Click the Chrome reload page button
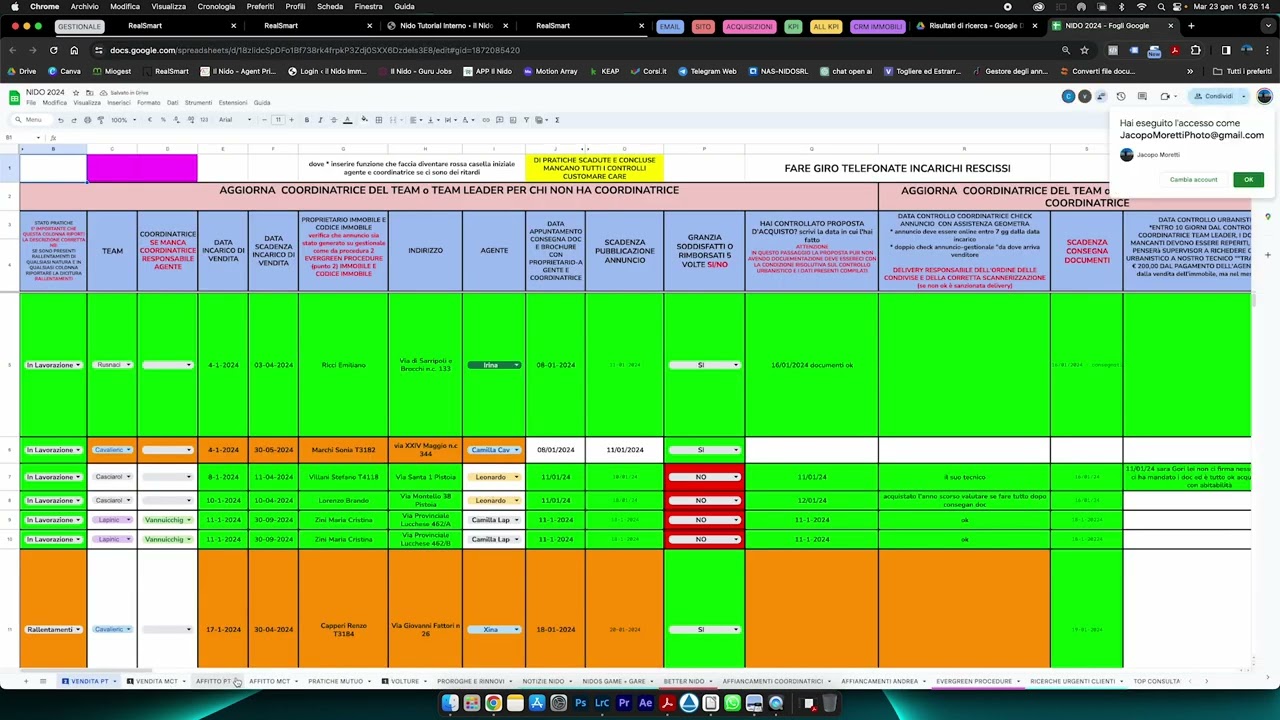Image resolution: width=1280 pixels, height=720 pixels. coord(53,50)
